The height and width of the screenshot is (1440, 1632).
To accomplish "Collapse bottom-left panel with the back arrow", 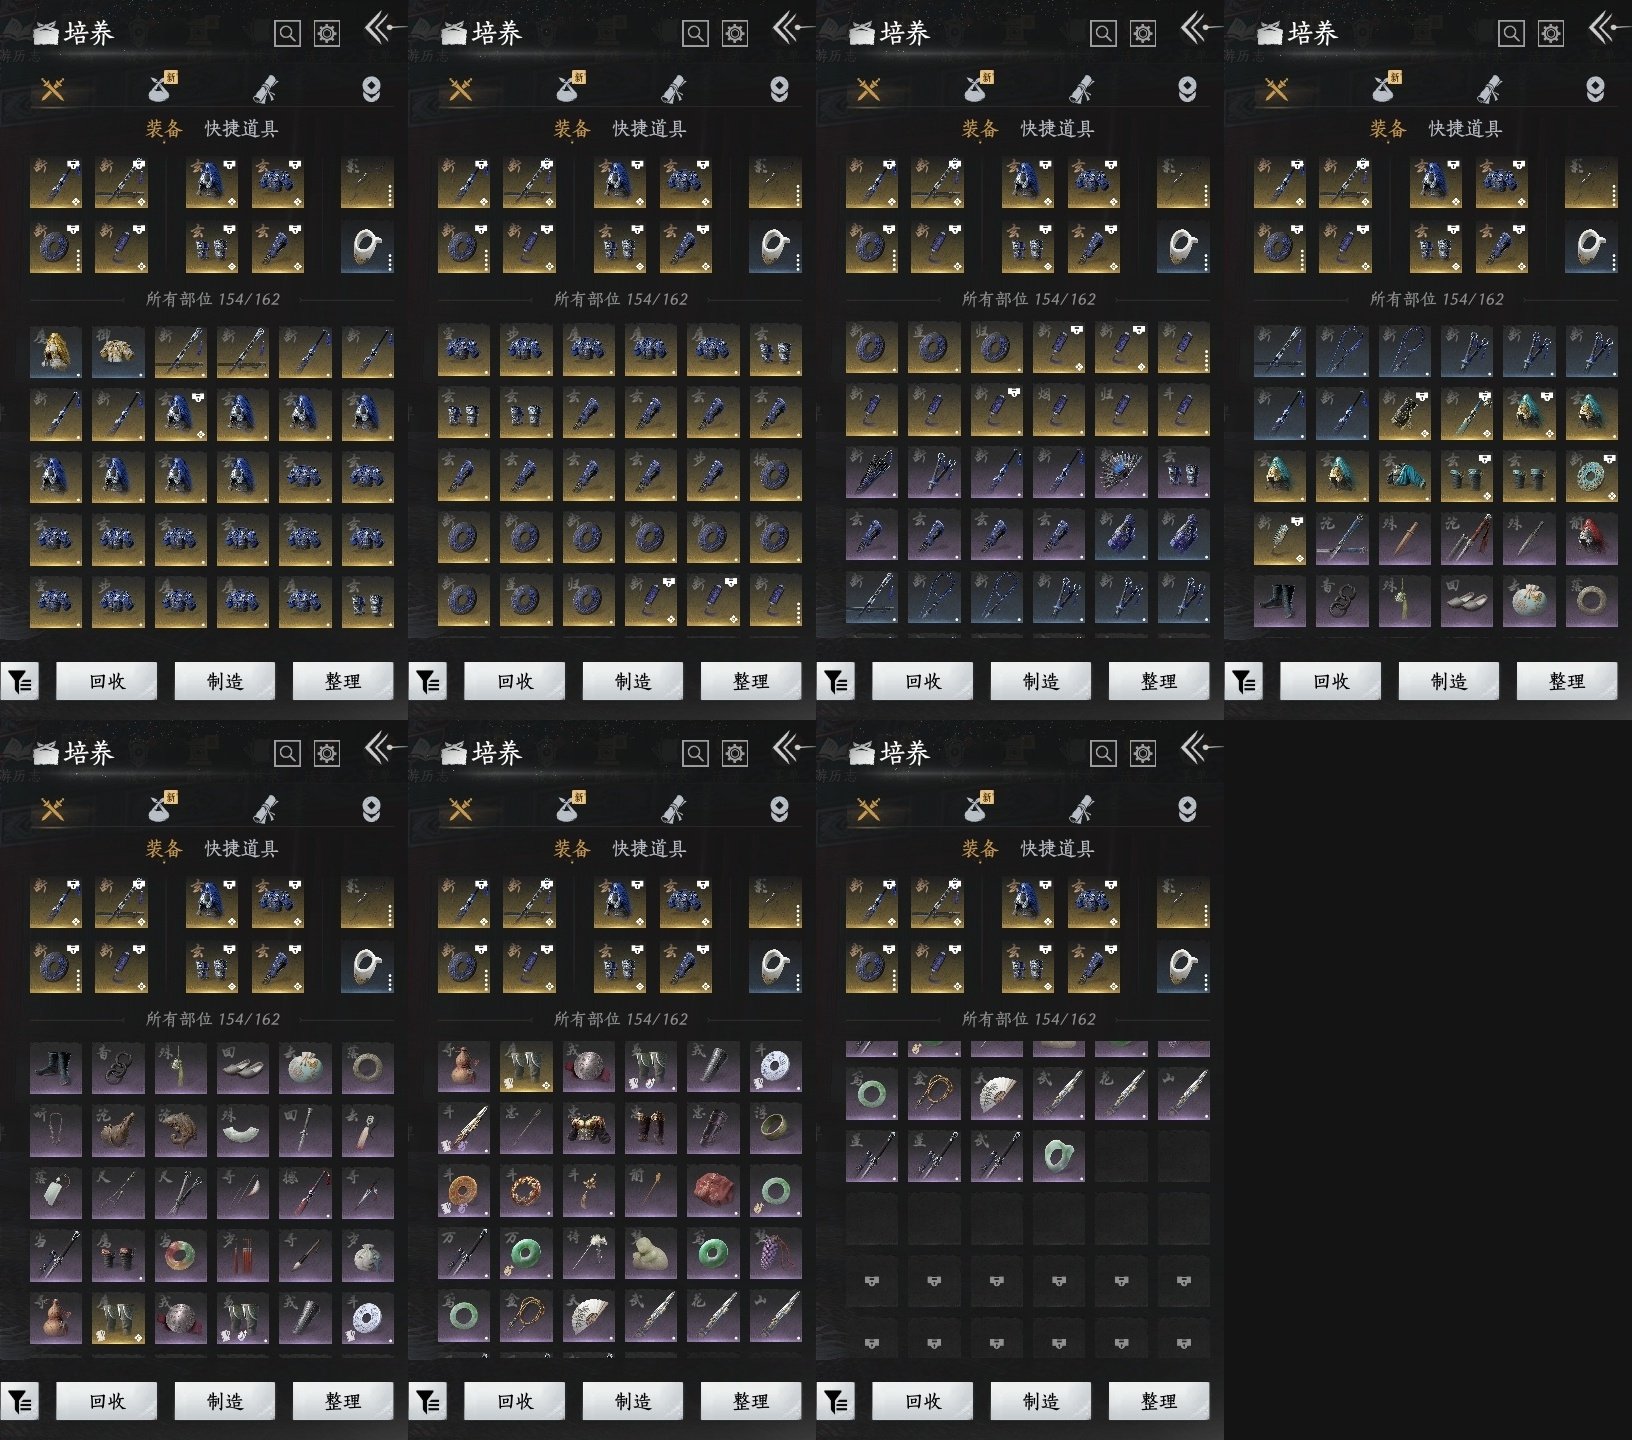I will tap(382, 747).
